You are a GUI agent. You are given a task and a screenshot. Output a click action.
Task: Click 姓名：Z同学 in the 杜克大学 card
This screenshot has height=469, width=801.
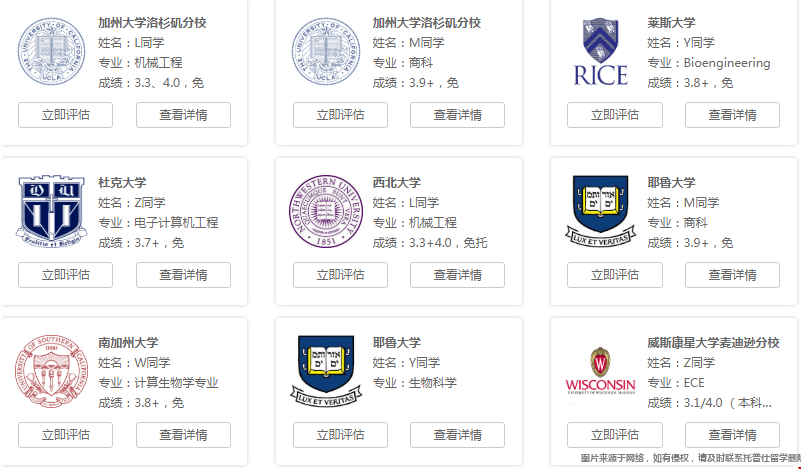(132, 203)
